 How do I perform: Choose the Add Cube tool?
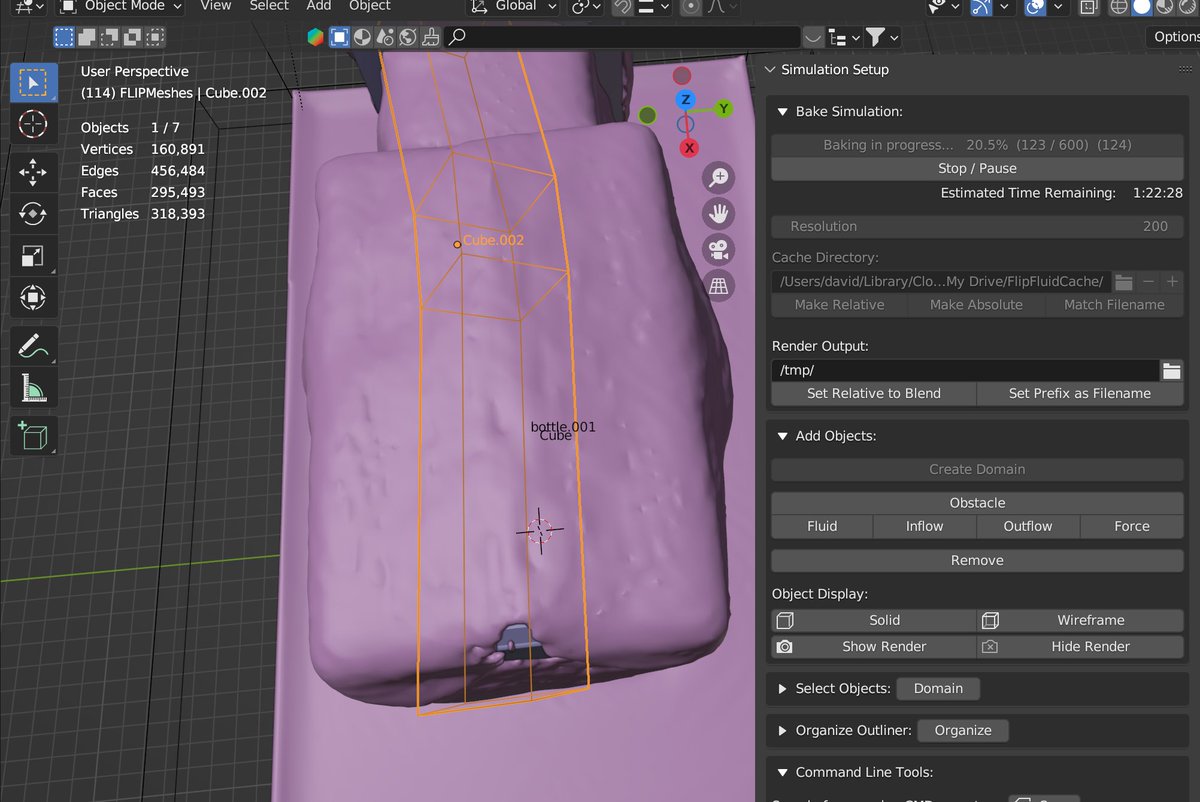point(33,436)
